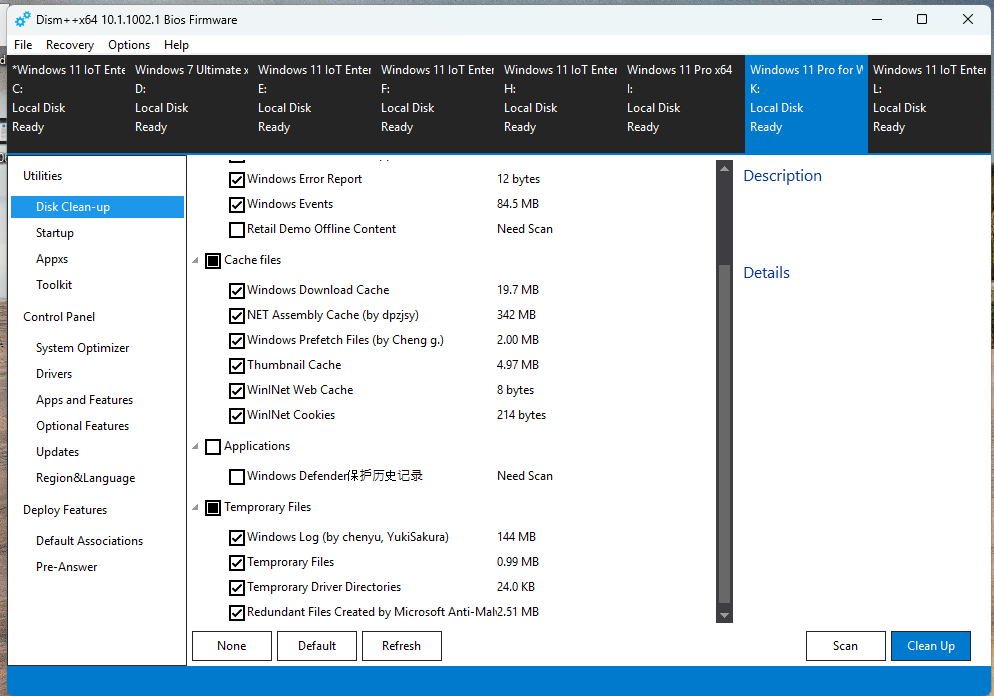Open the Options menu

pos(129,45)
